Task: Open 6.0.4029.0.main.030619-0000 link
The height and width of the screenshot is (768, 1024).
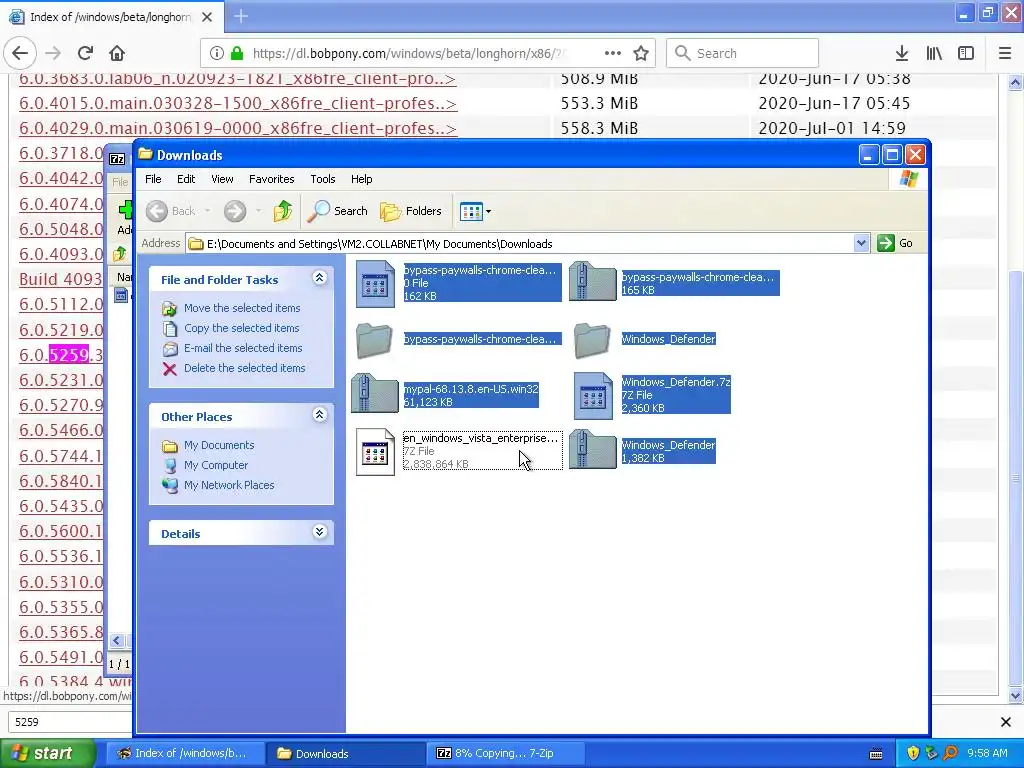Action: [x=238, y=128]
